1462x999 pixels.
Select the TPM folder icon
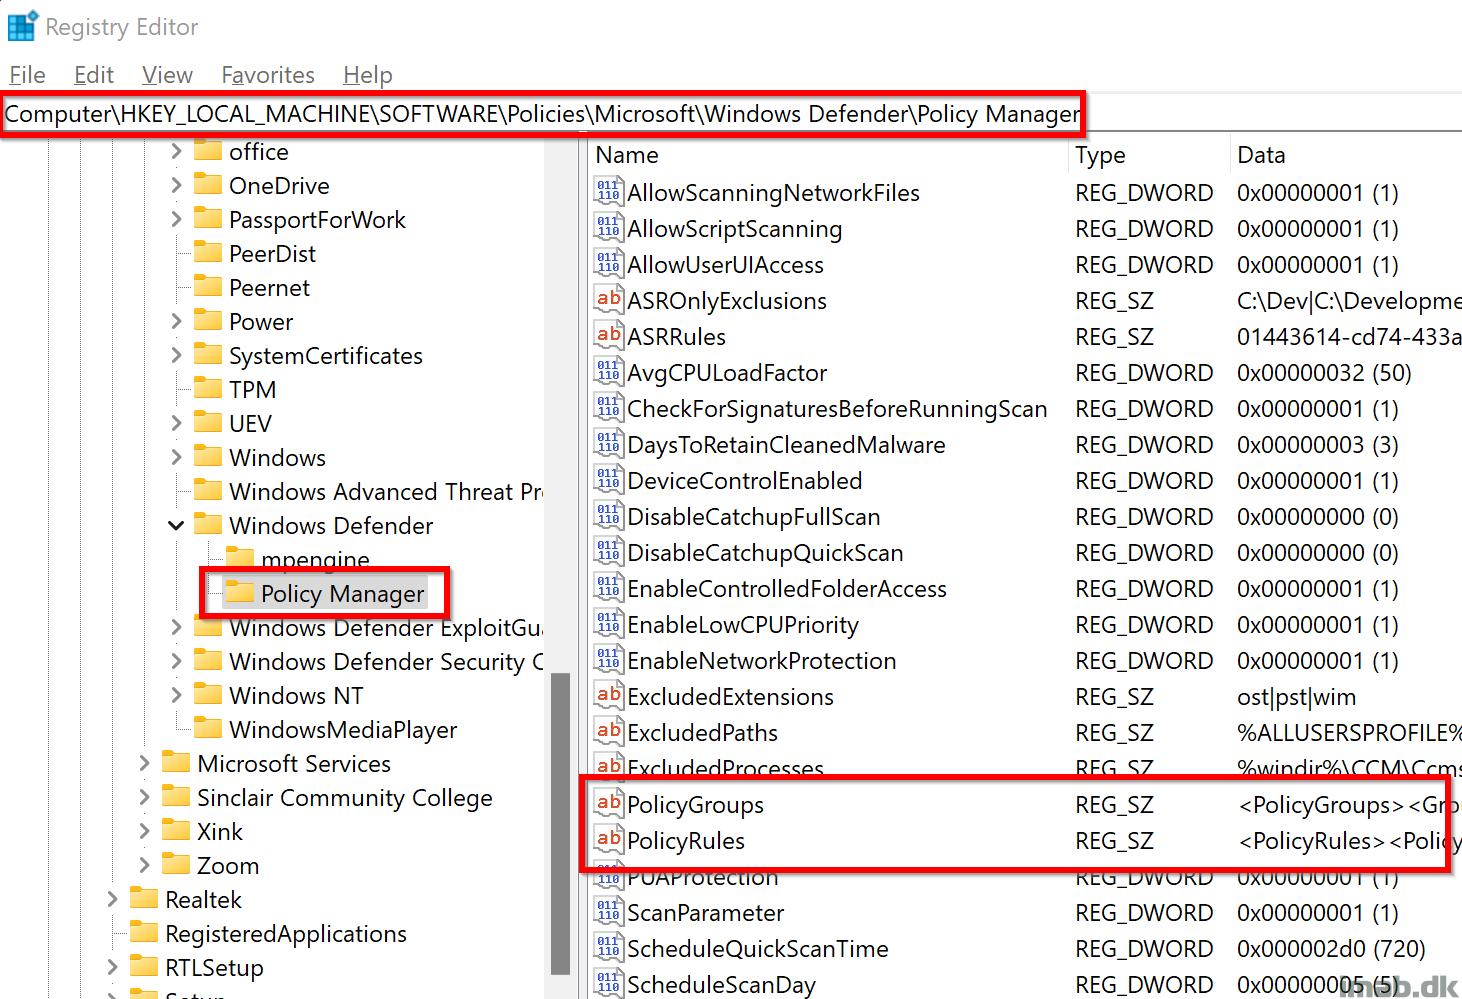[208, 388]
